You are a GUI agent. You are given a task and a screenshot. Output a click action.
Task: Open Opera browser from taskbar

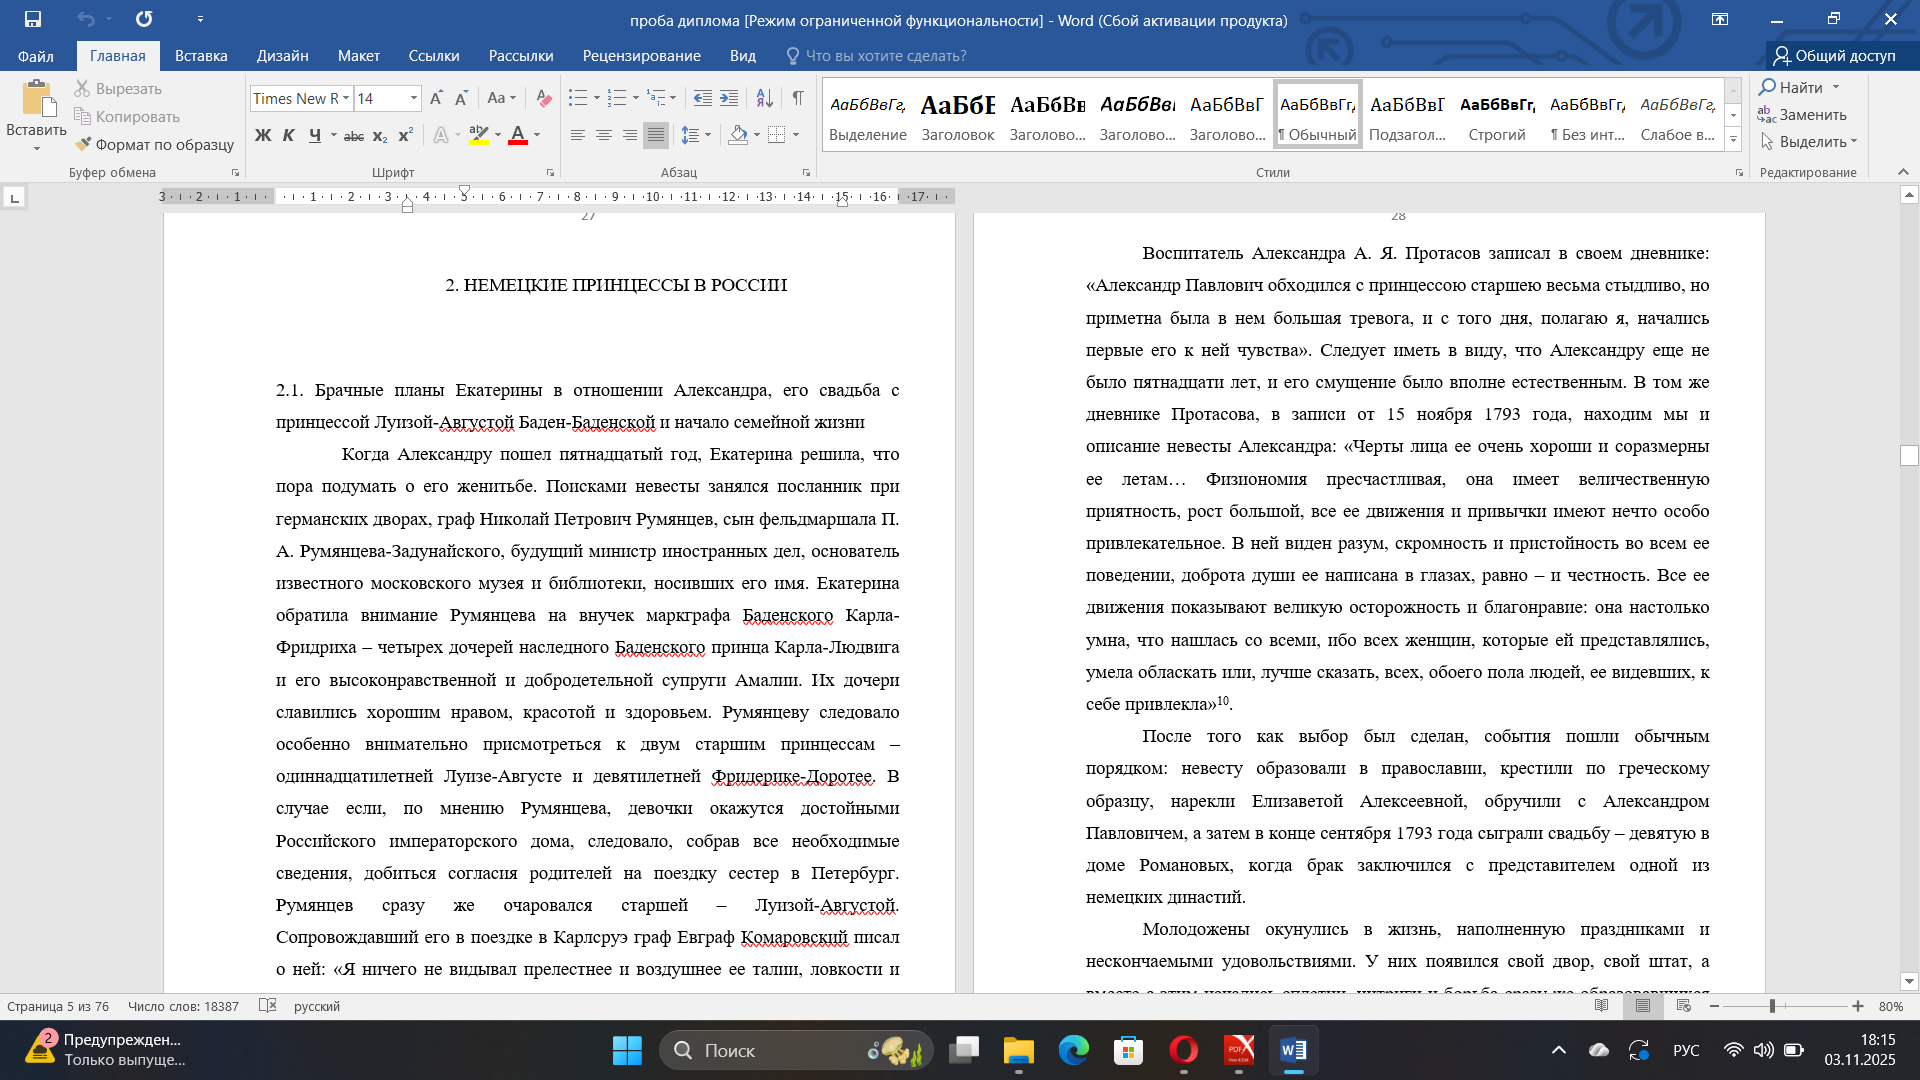(1183, 1050)
